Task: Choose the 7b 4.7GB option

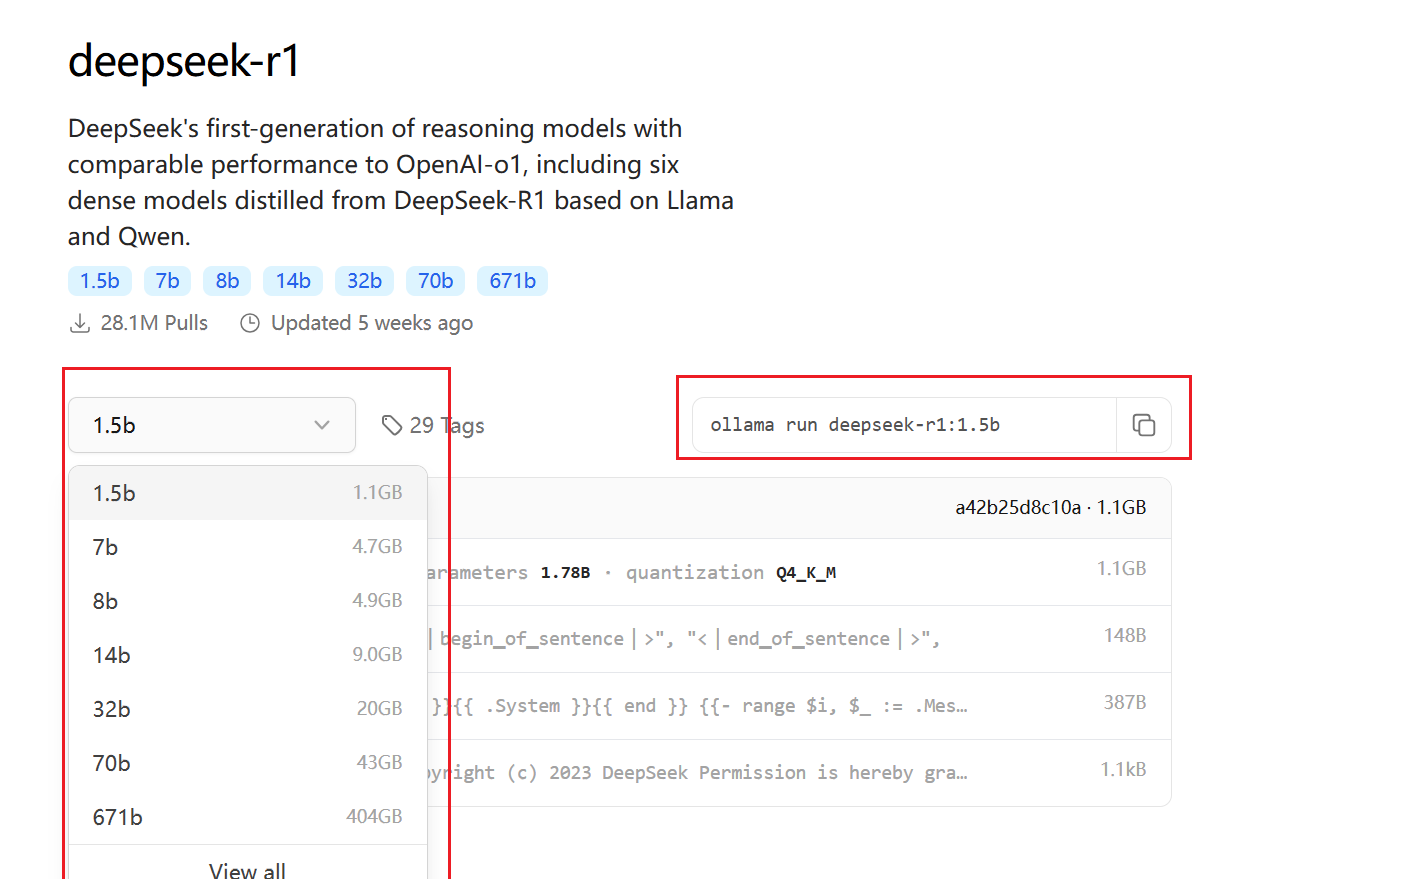Action: 248,547
